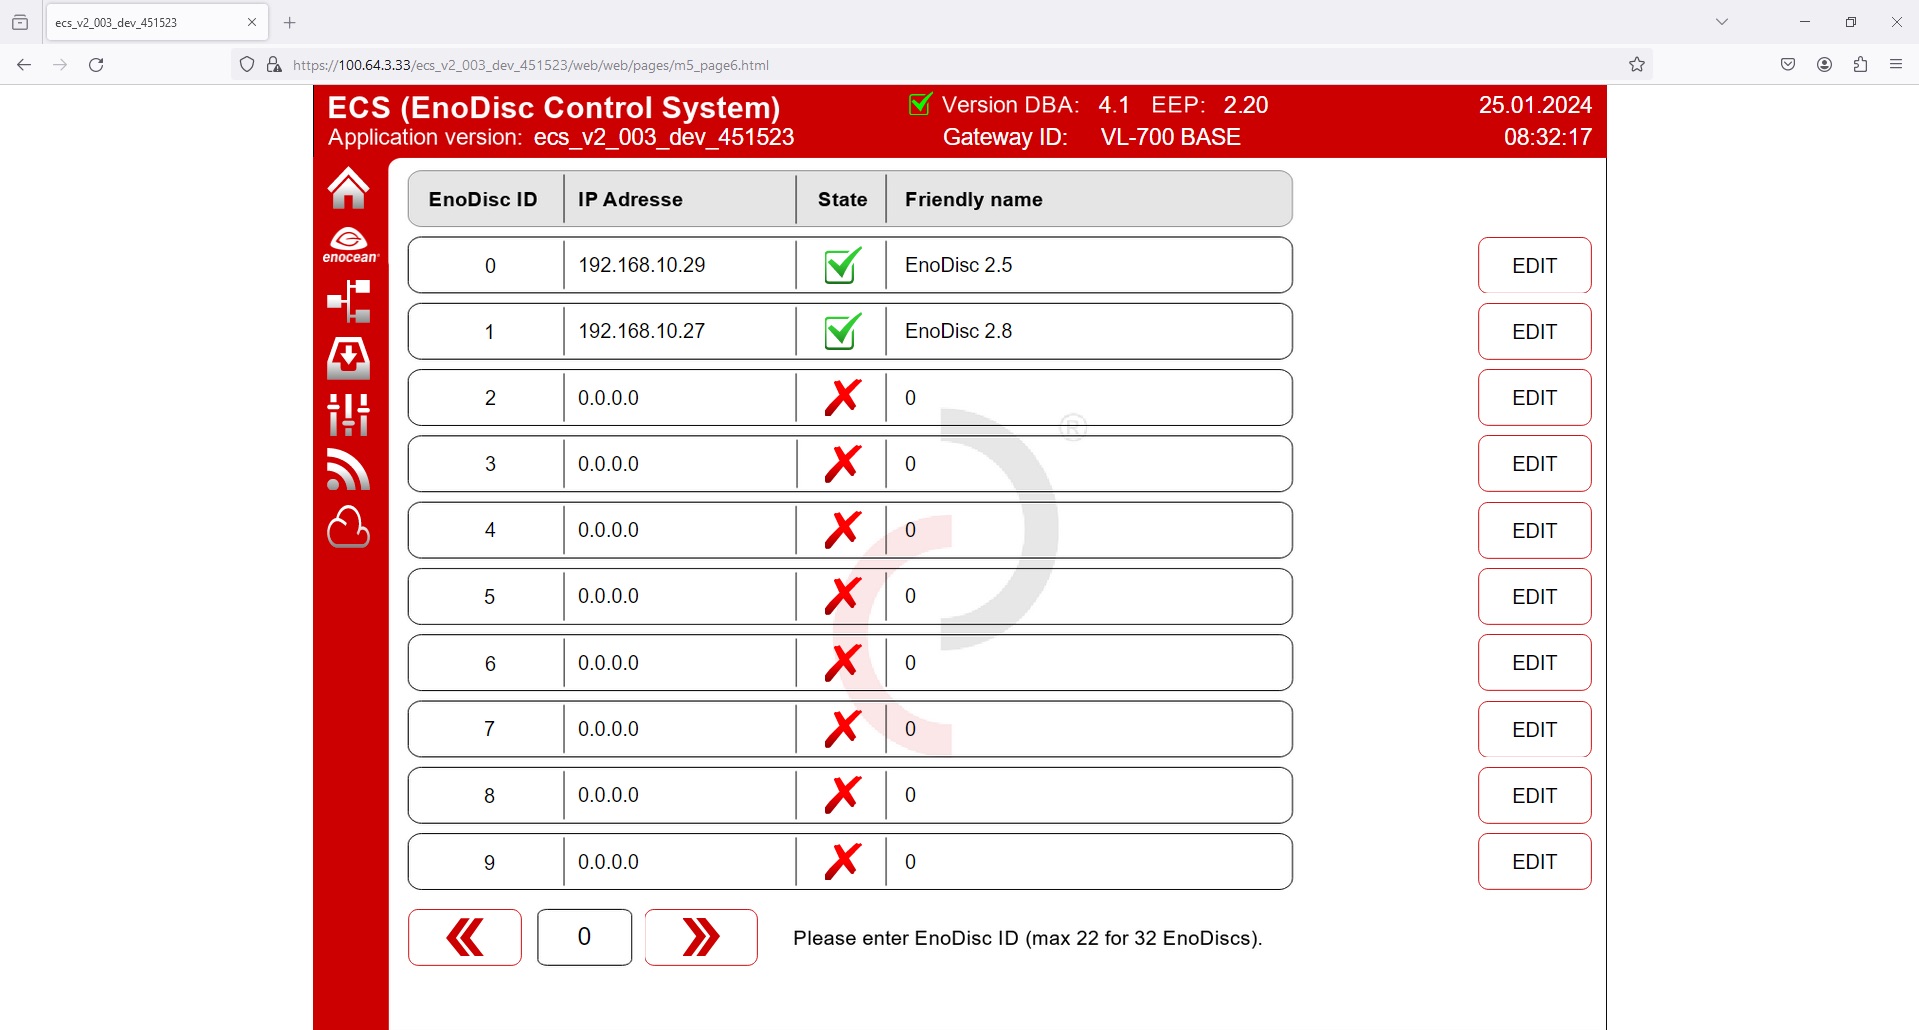Go to next page with double right arrows
Viewport: 1919px width, 1030px height.
coord(700,937)
